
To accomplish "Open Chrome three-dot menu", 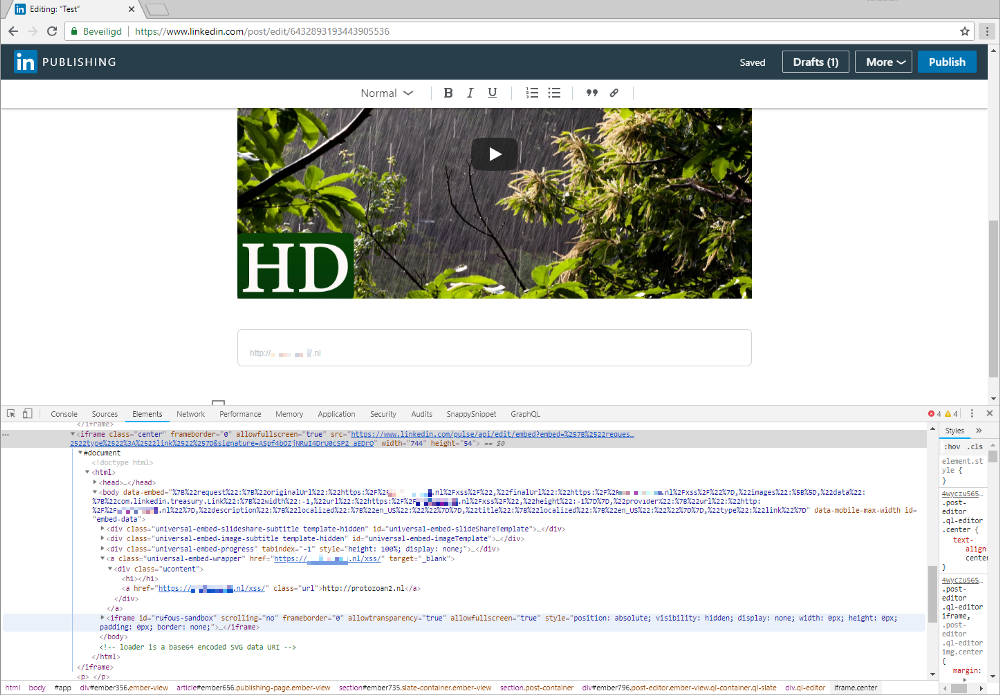I will pos(987,31).
